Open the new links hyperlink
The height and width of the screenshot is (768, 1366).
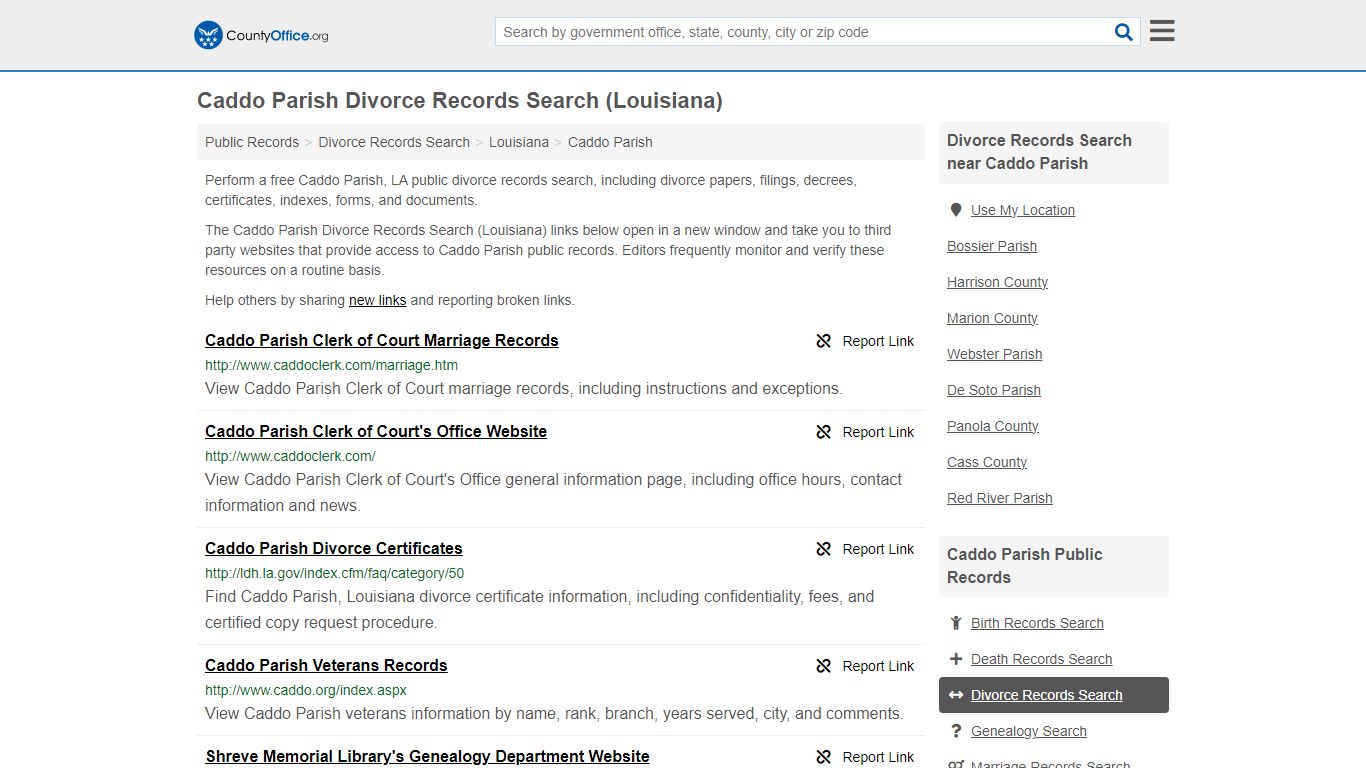(x=378, y=300)
